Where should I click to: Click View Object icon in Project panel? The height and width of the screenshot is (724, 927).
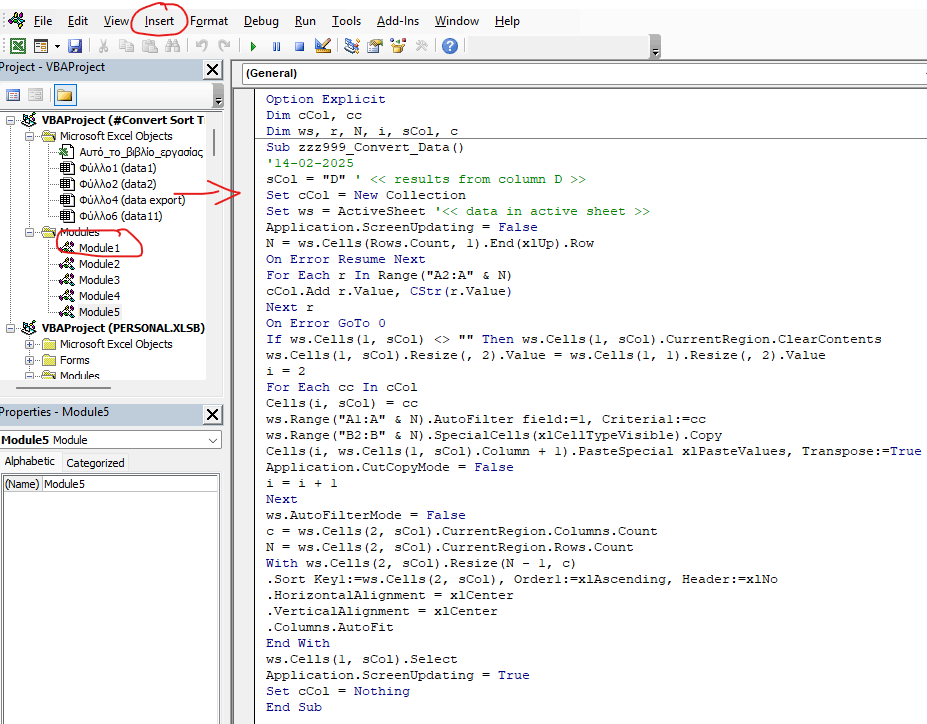[35, 95]
